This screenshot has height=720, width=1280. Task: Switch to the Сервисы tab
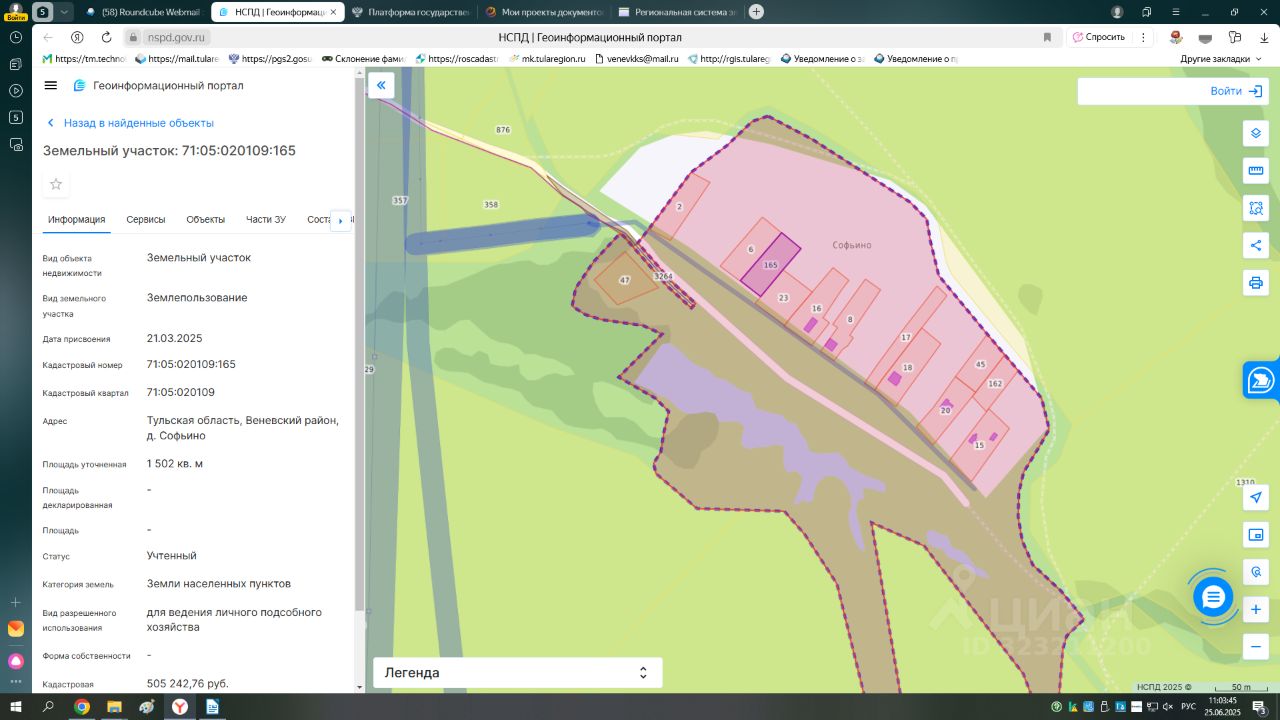(x=146, y=220)
